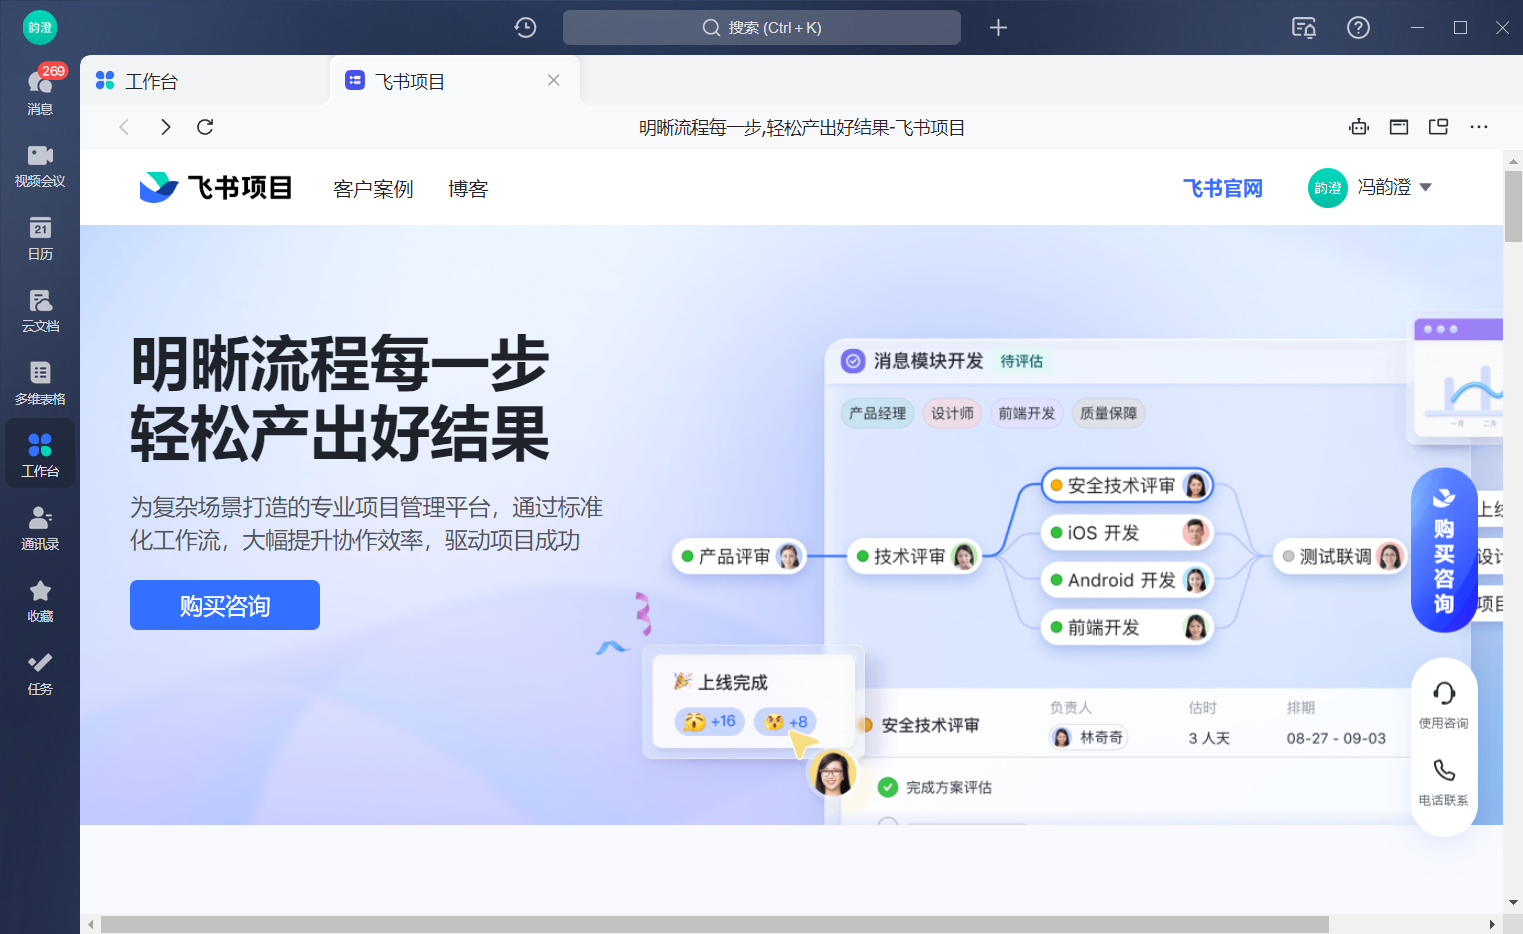Click the Android 开发 workflow node
Image resolution: width=1523 pixels, height=934 pixels.
1127,580
